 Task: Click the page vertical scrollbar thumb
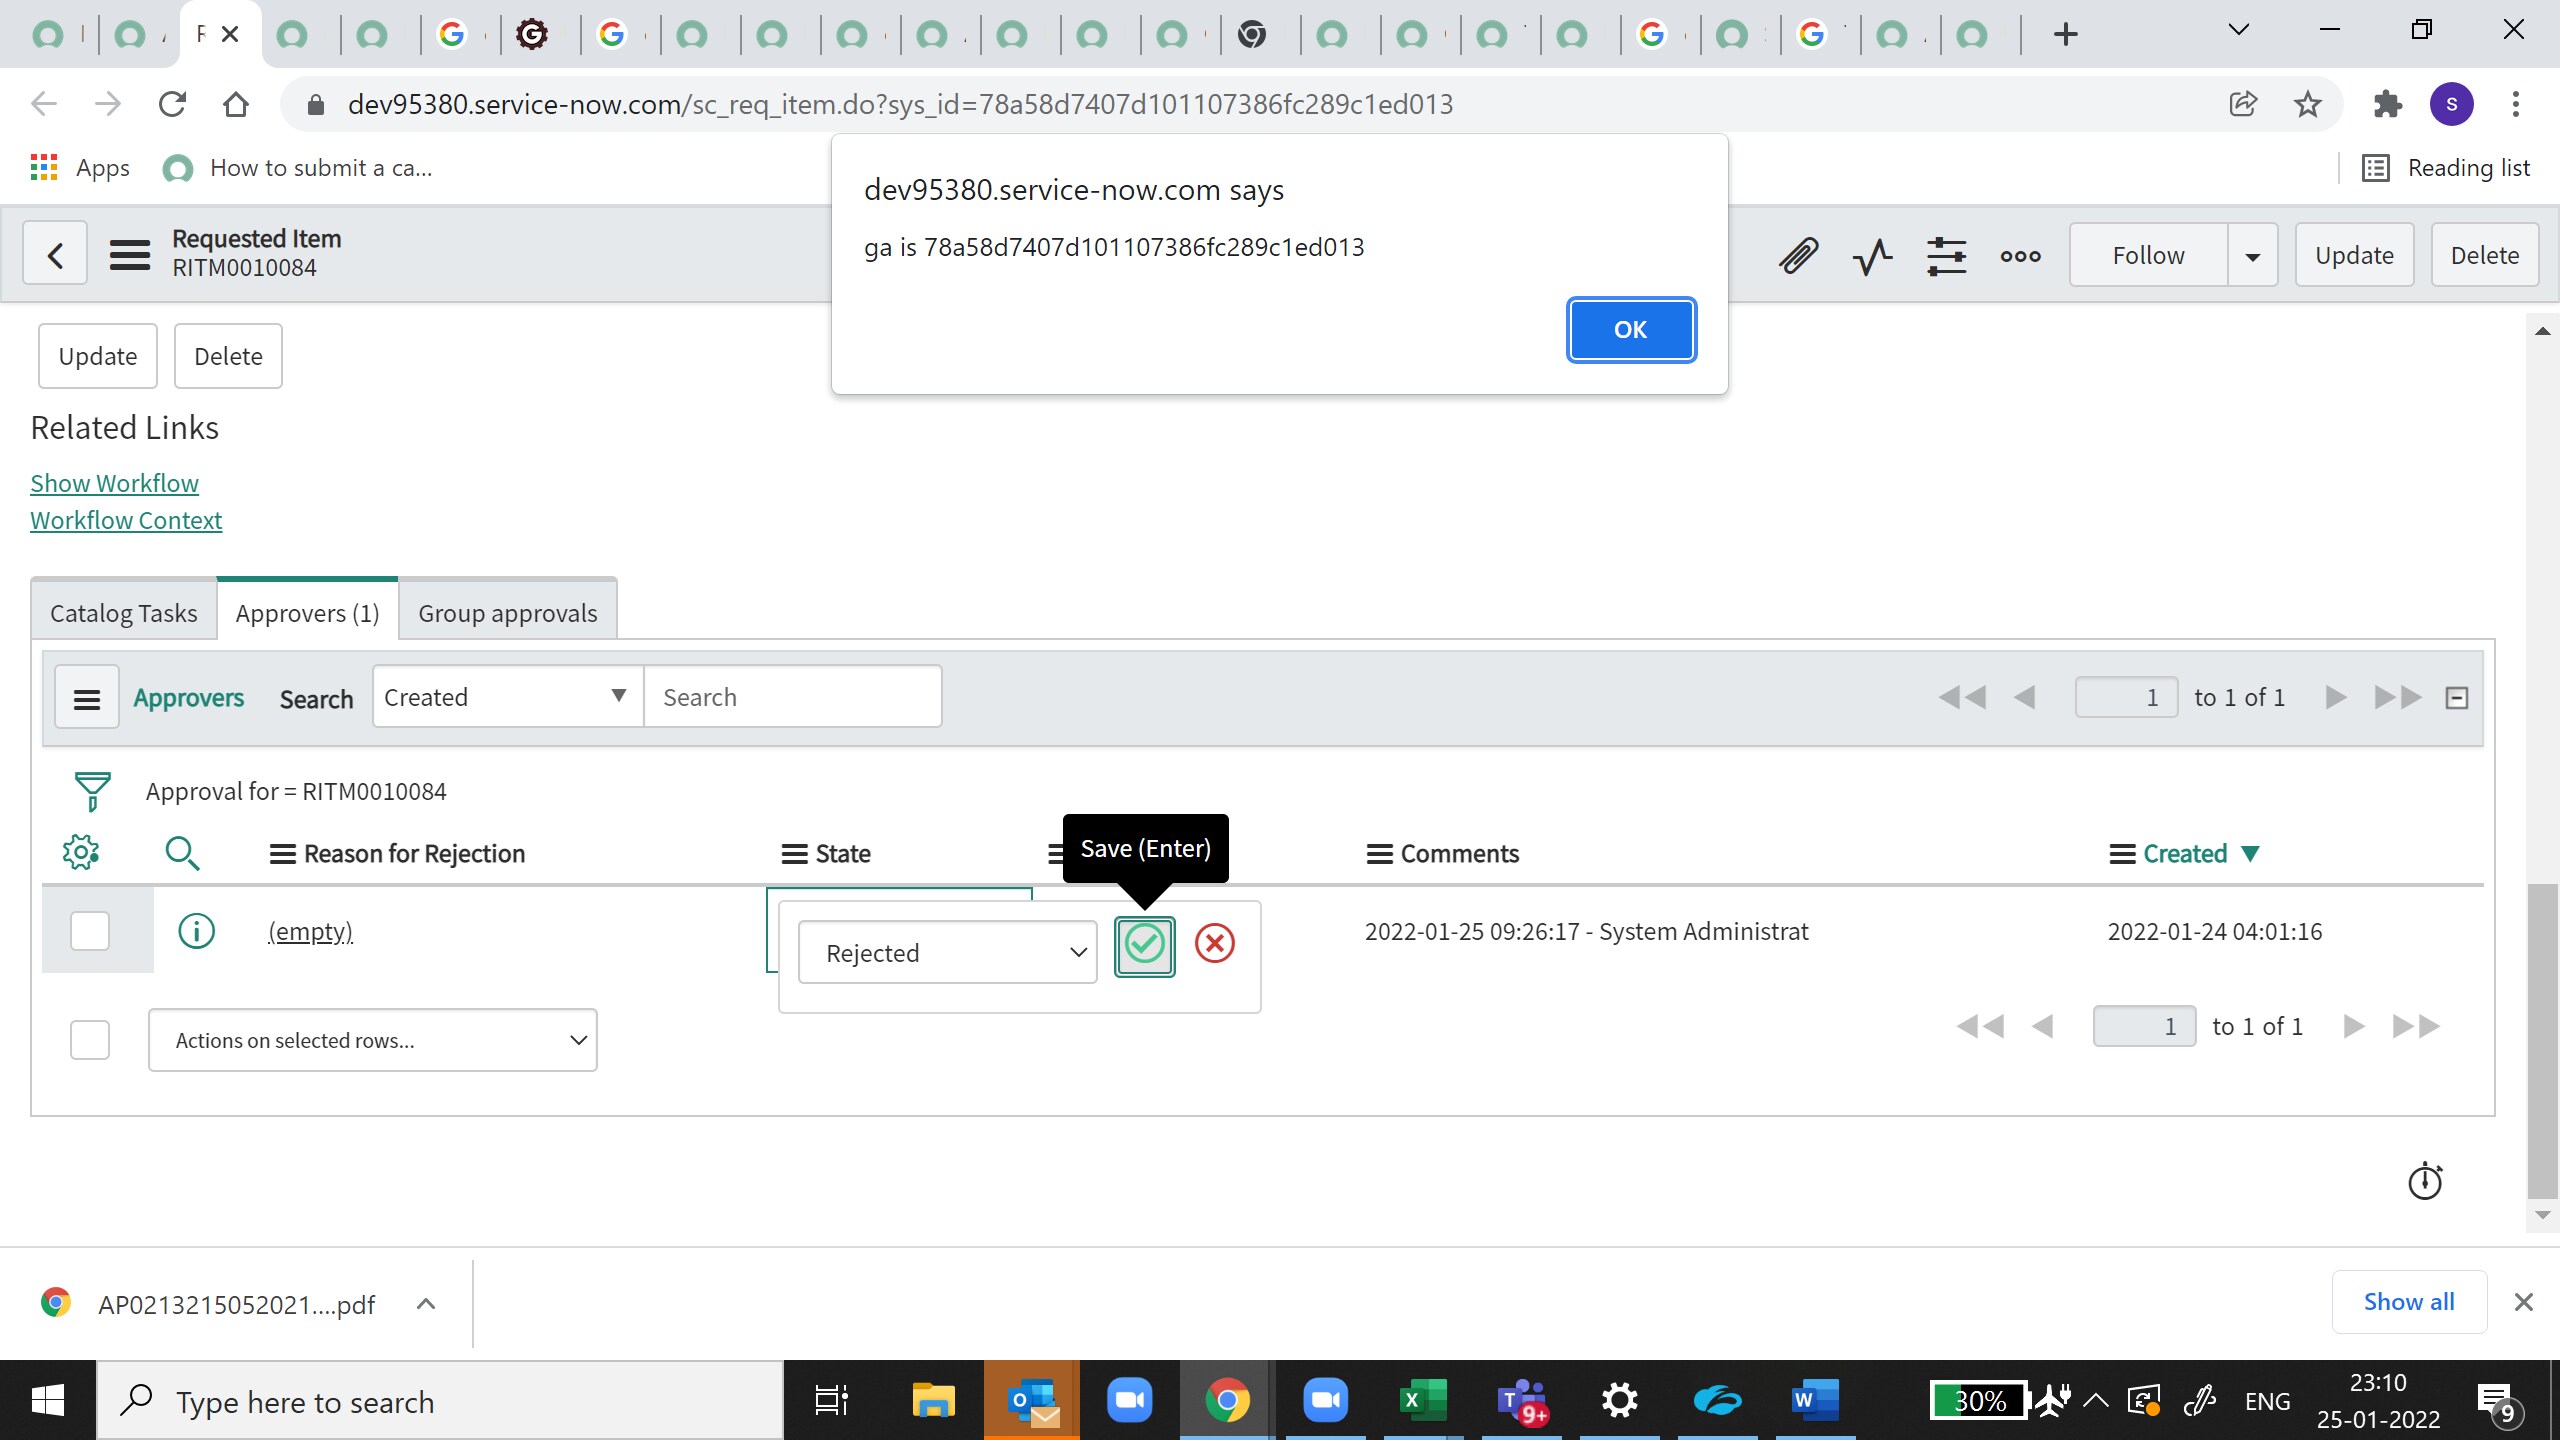point(2542,1040)
